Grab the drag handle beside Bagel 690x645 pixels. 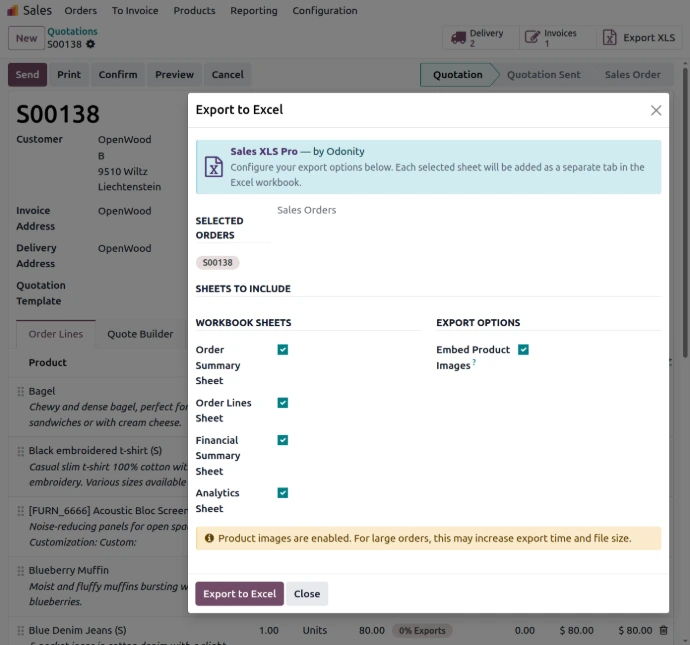pyautogui.click(x=20, y=391)
